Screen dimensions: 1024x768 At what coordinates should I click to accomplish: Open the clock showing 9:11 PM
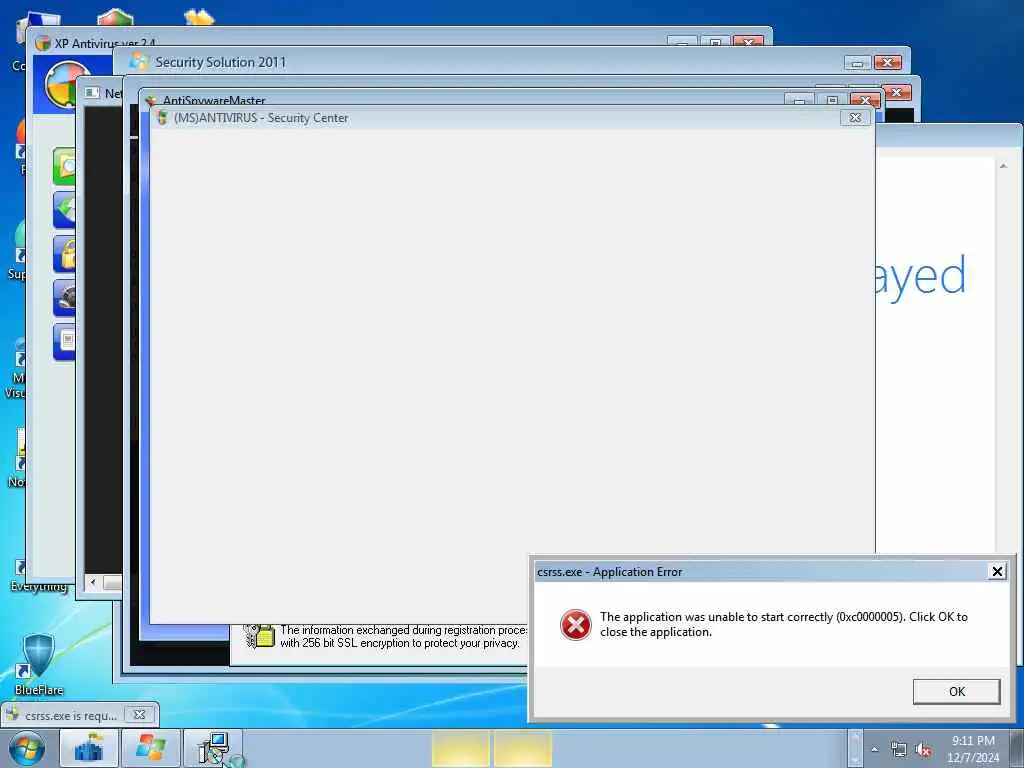pos(973,749)
